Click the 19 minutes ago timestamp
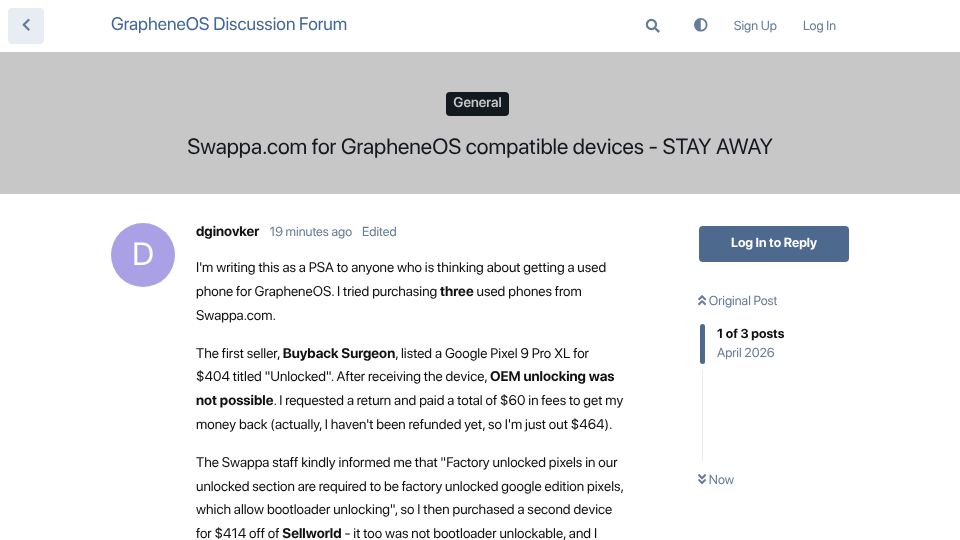The image size is (960, 540). (310, 232)
